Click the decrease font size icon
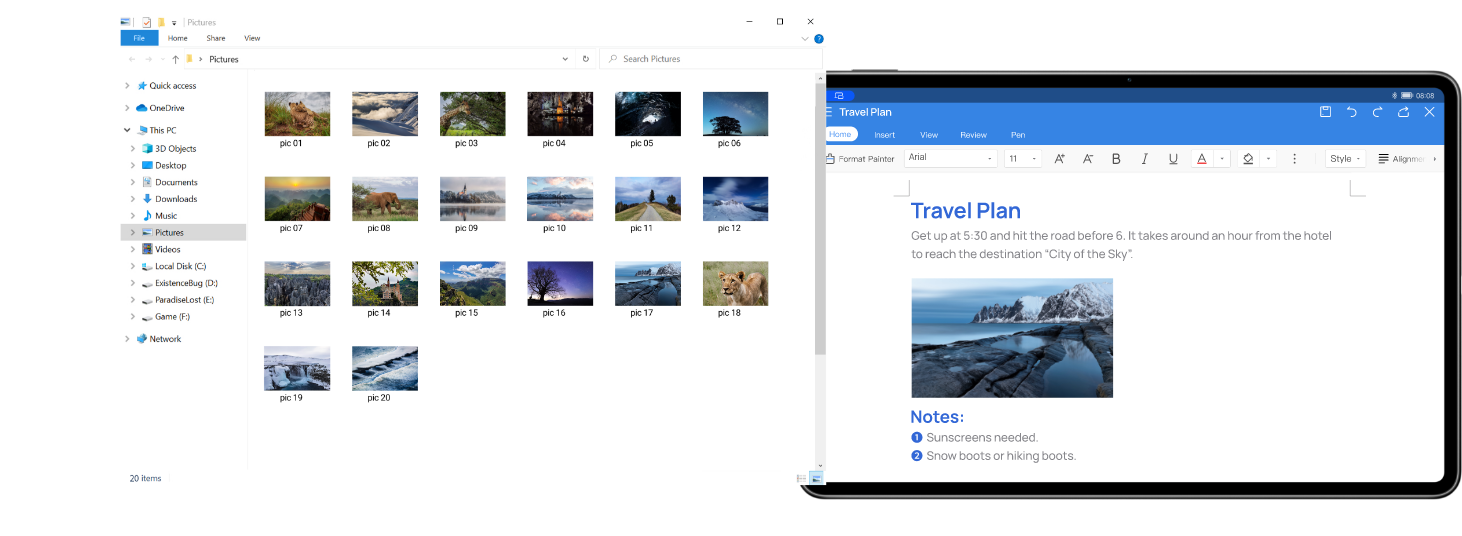The width and height of the screenshot is (1462, 536). point(1088,159)
